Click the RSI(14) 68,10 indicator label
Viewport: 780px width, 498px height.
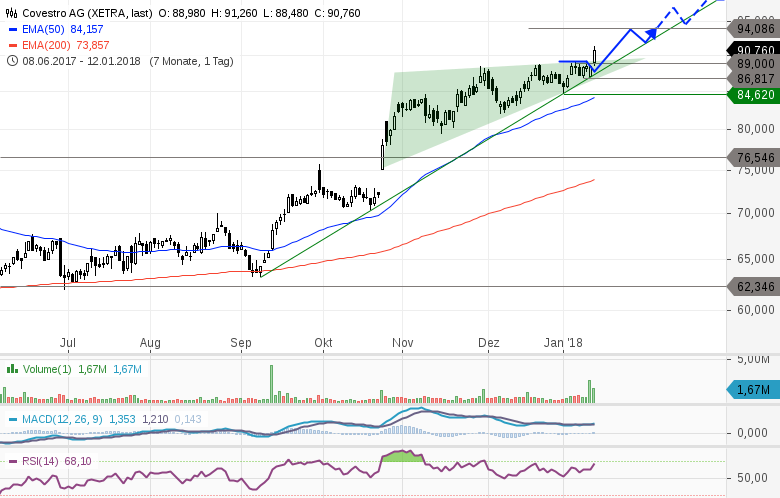click(x=57, y=462)
